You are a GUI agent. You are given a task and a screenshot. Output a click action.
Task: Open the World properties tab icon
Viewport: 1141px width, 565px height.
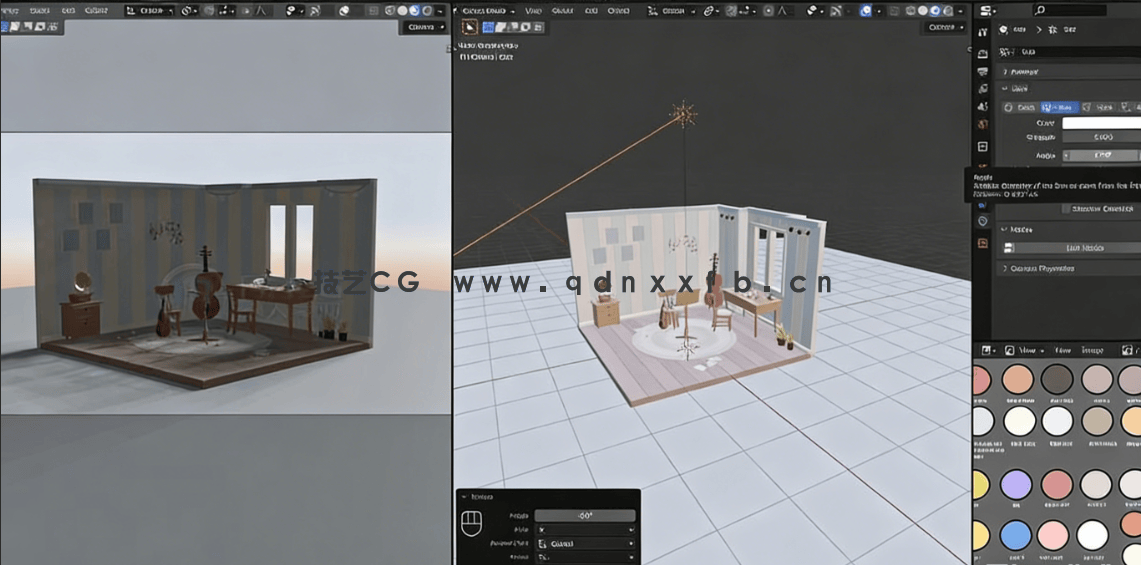(983, 125)
